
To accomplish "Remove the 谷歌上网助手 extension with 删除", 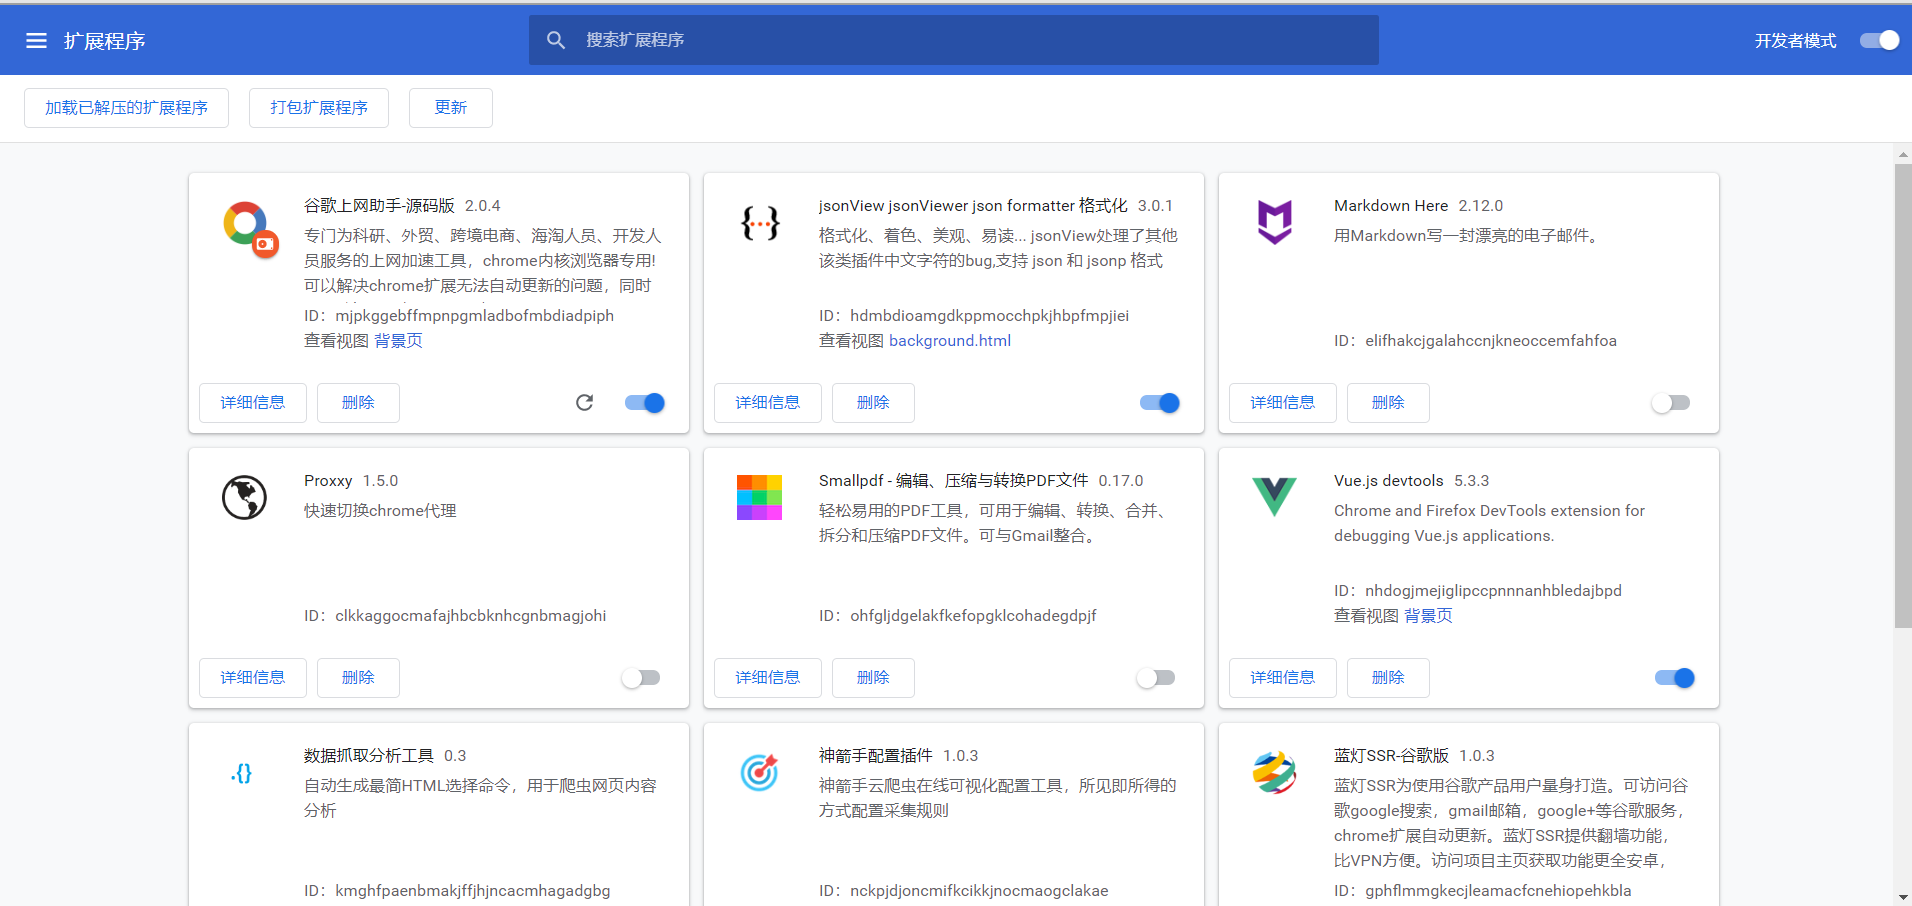I will coord(358,403).
